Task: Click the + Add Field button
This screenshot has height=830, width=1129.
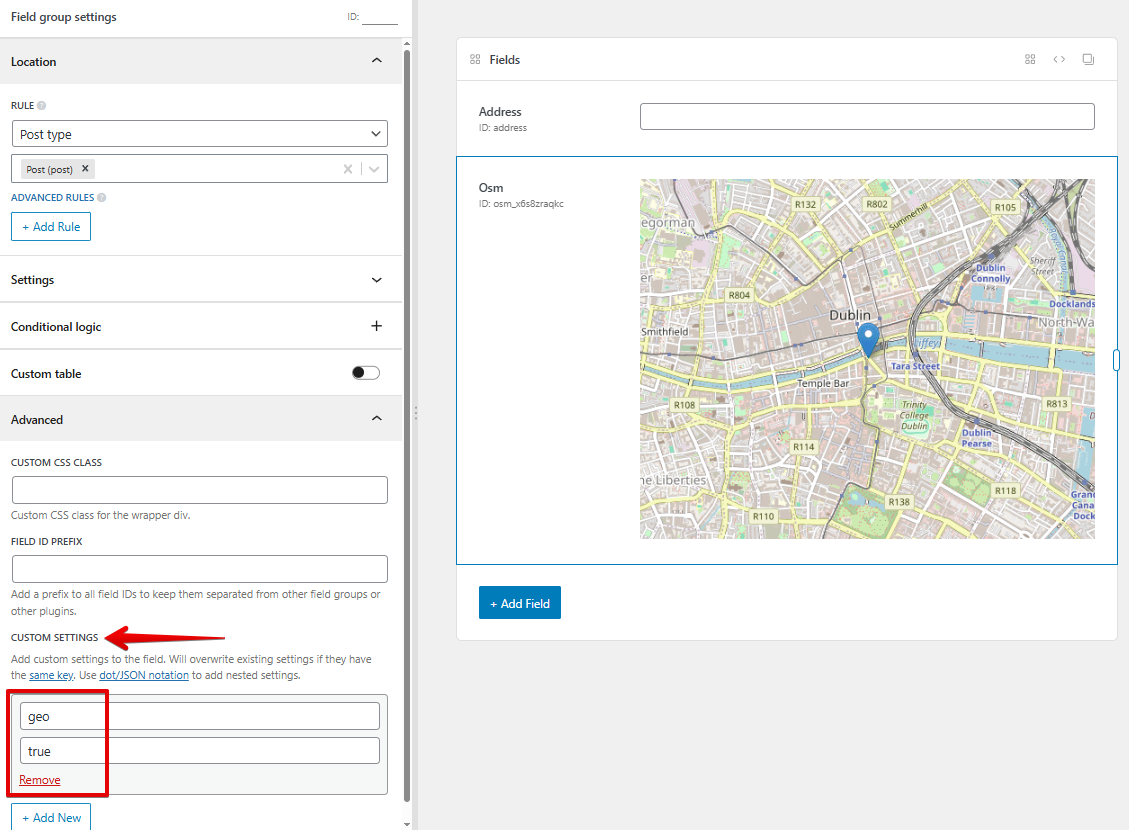Action: (519, 602)
